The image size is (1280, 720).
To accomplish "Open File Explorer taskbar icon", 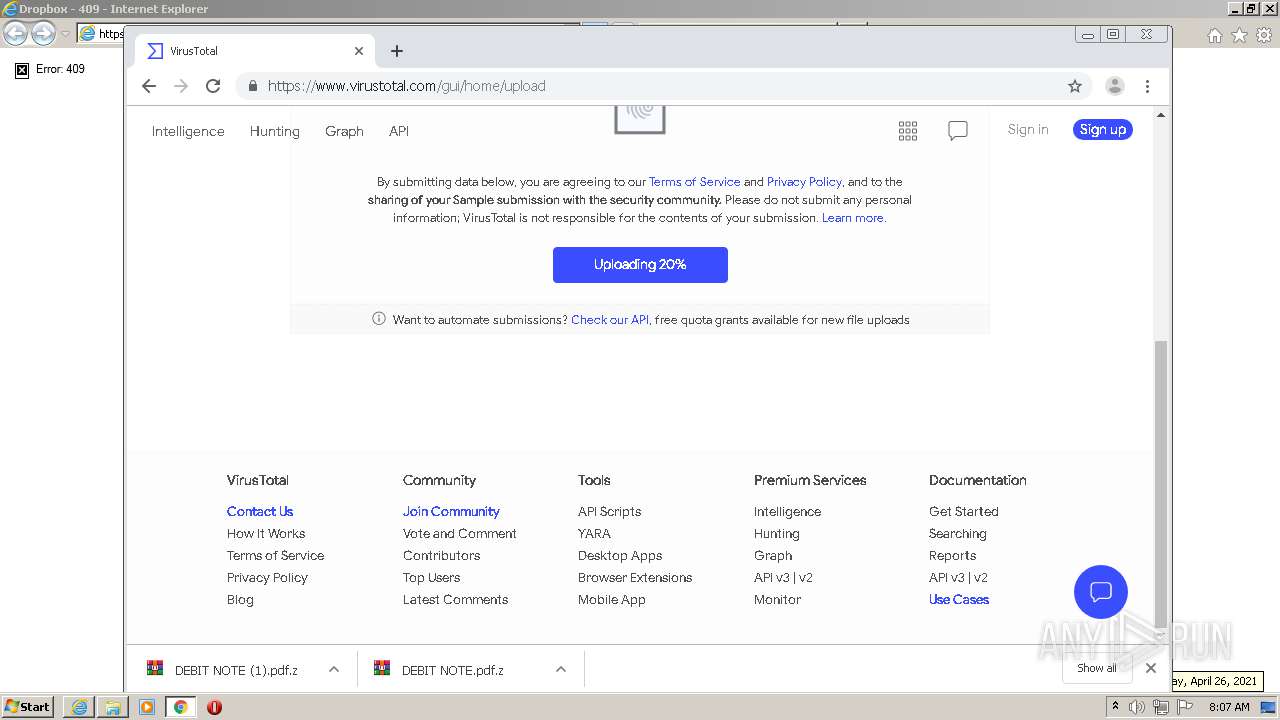I will tap(113, 707).
